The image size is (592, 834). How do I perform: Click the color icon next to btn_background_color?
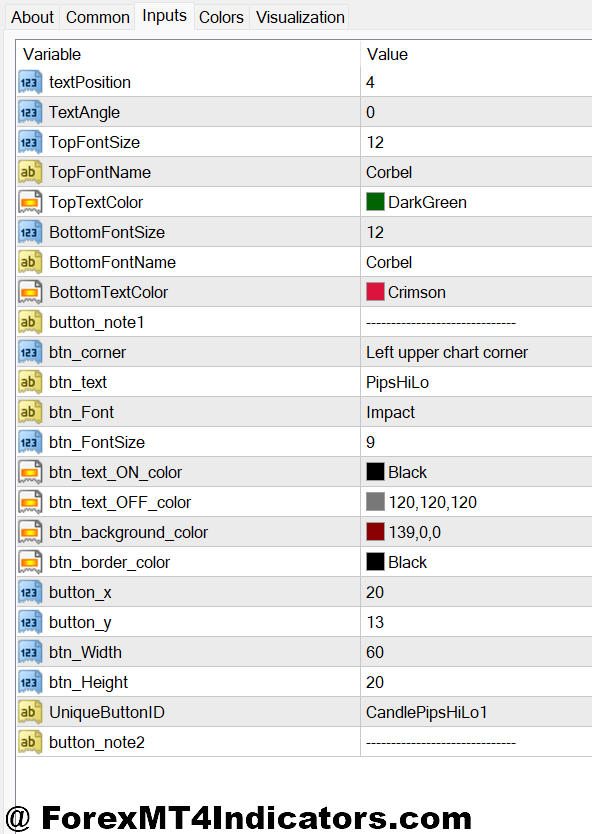tap(30, 532)
